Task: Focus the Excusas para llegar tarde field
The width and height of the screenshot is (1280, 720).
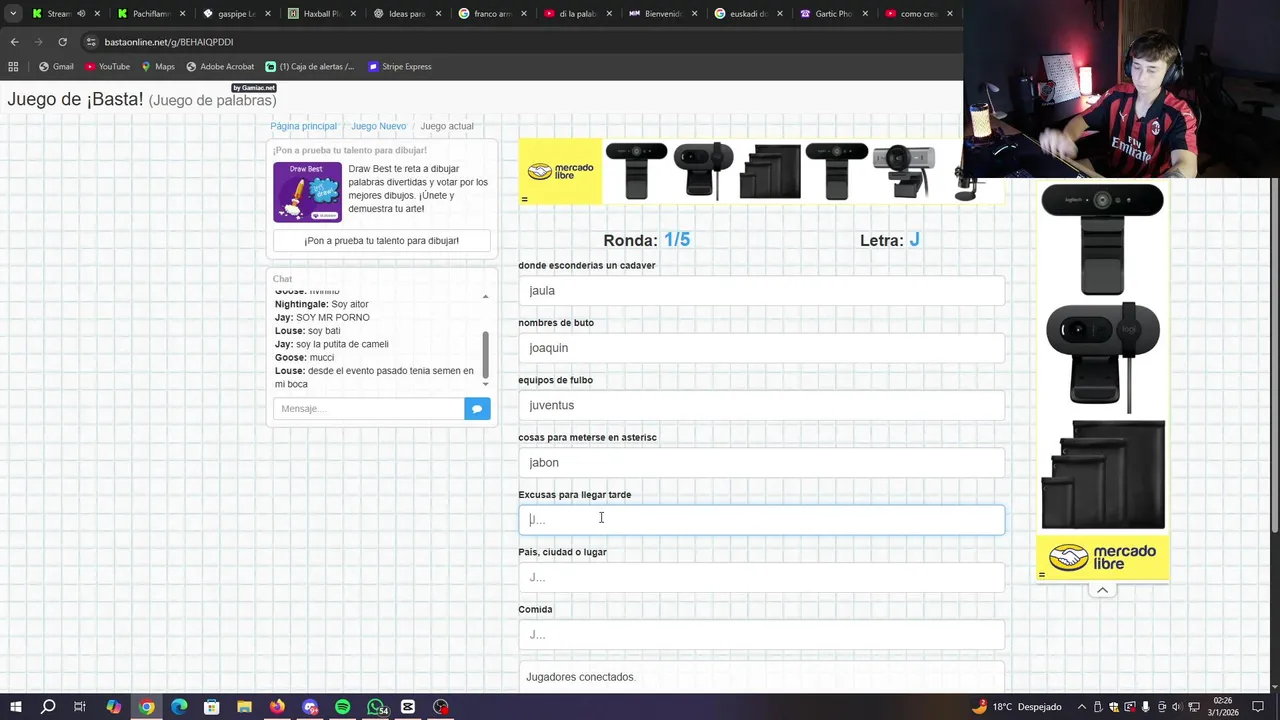Action: pos(761,520)
